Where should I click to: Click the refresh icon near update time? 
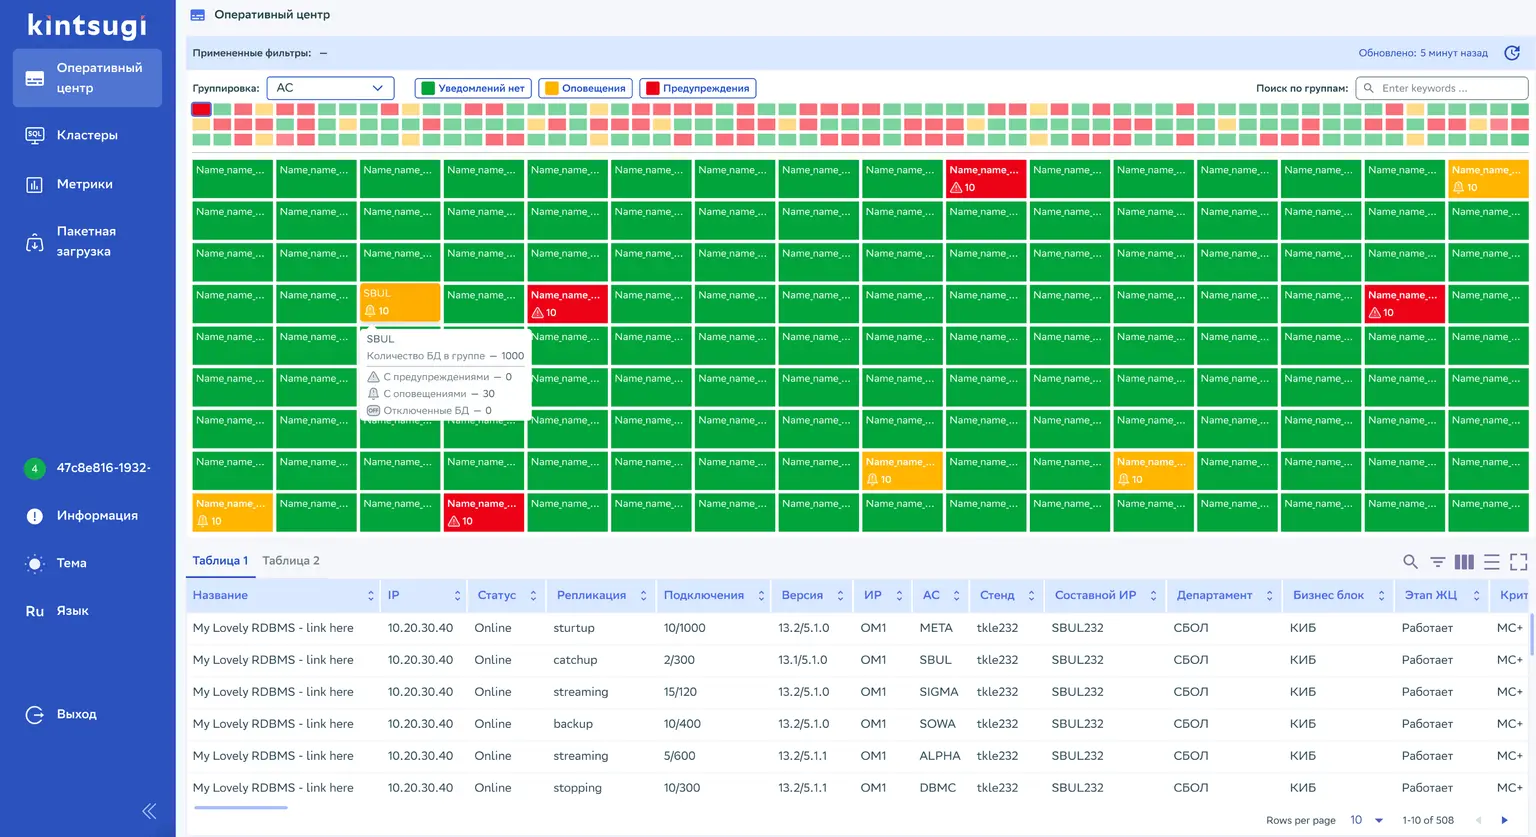[1512, 53]
